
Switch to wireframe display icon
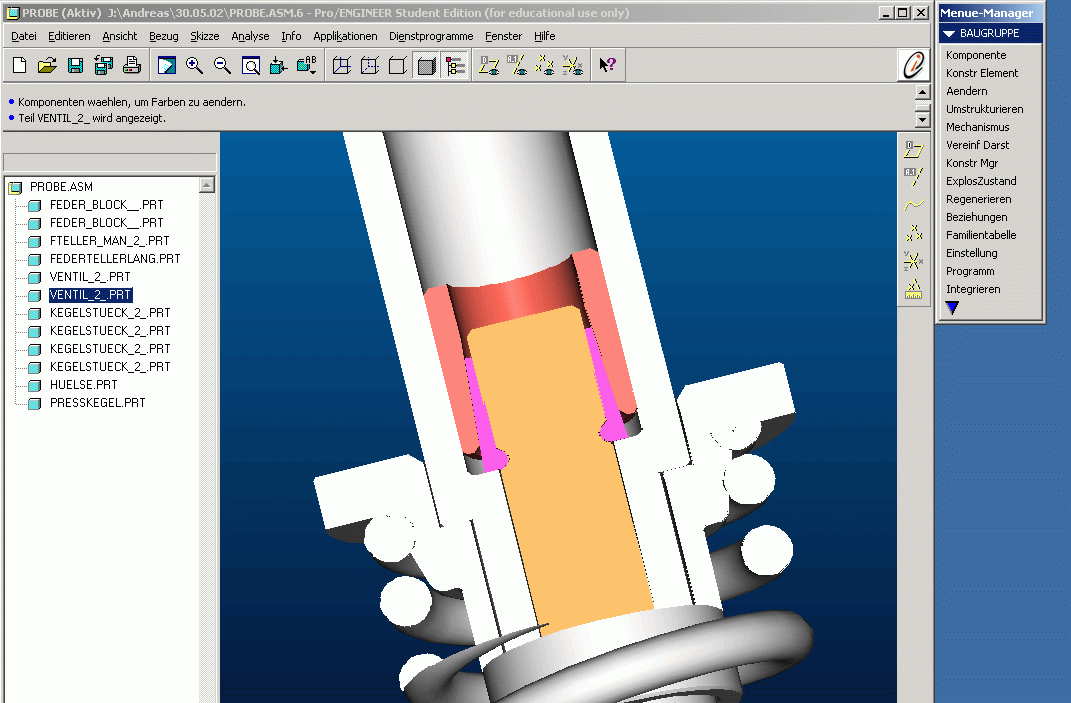(341, 66)
